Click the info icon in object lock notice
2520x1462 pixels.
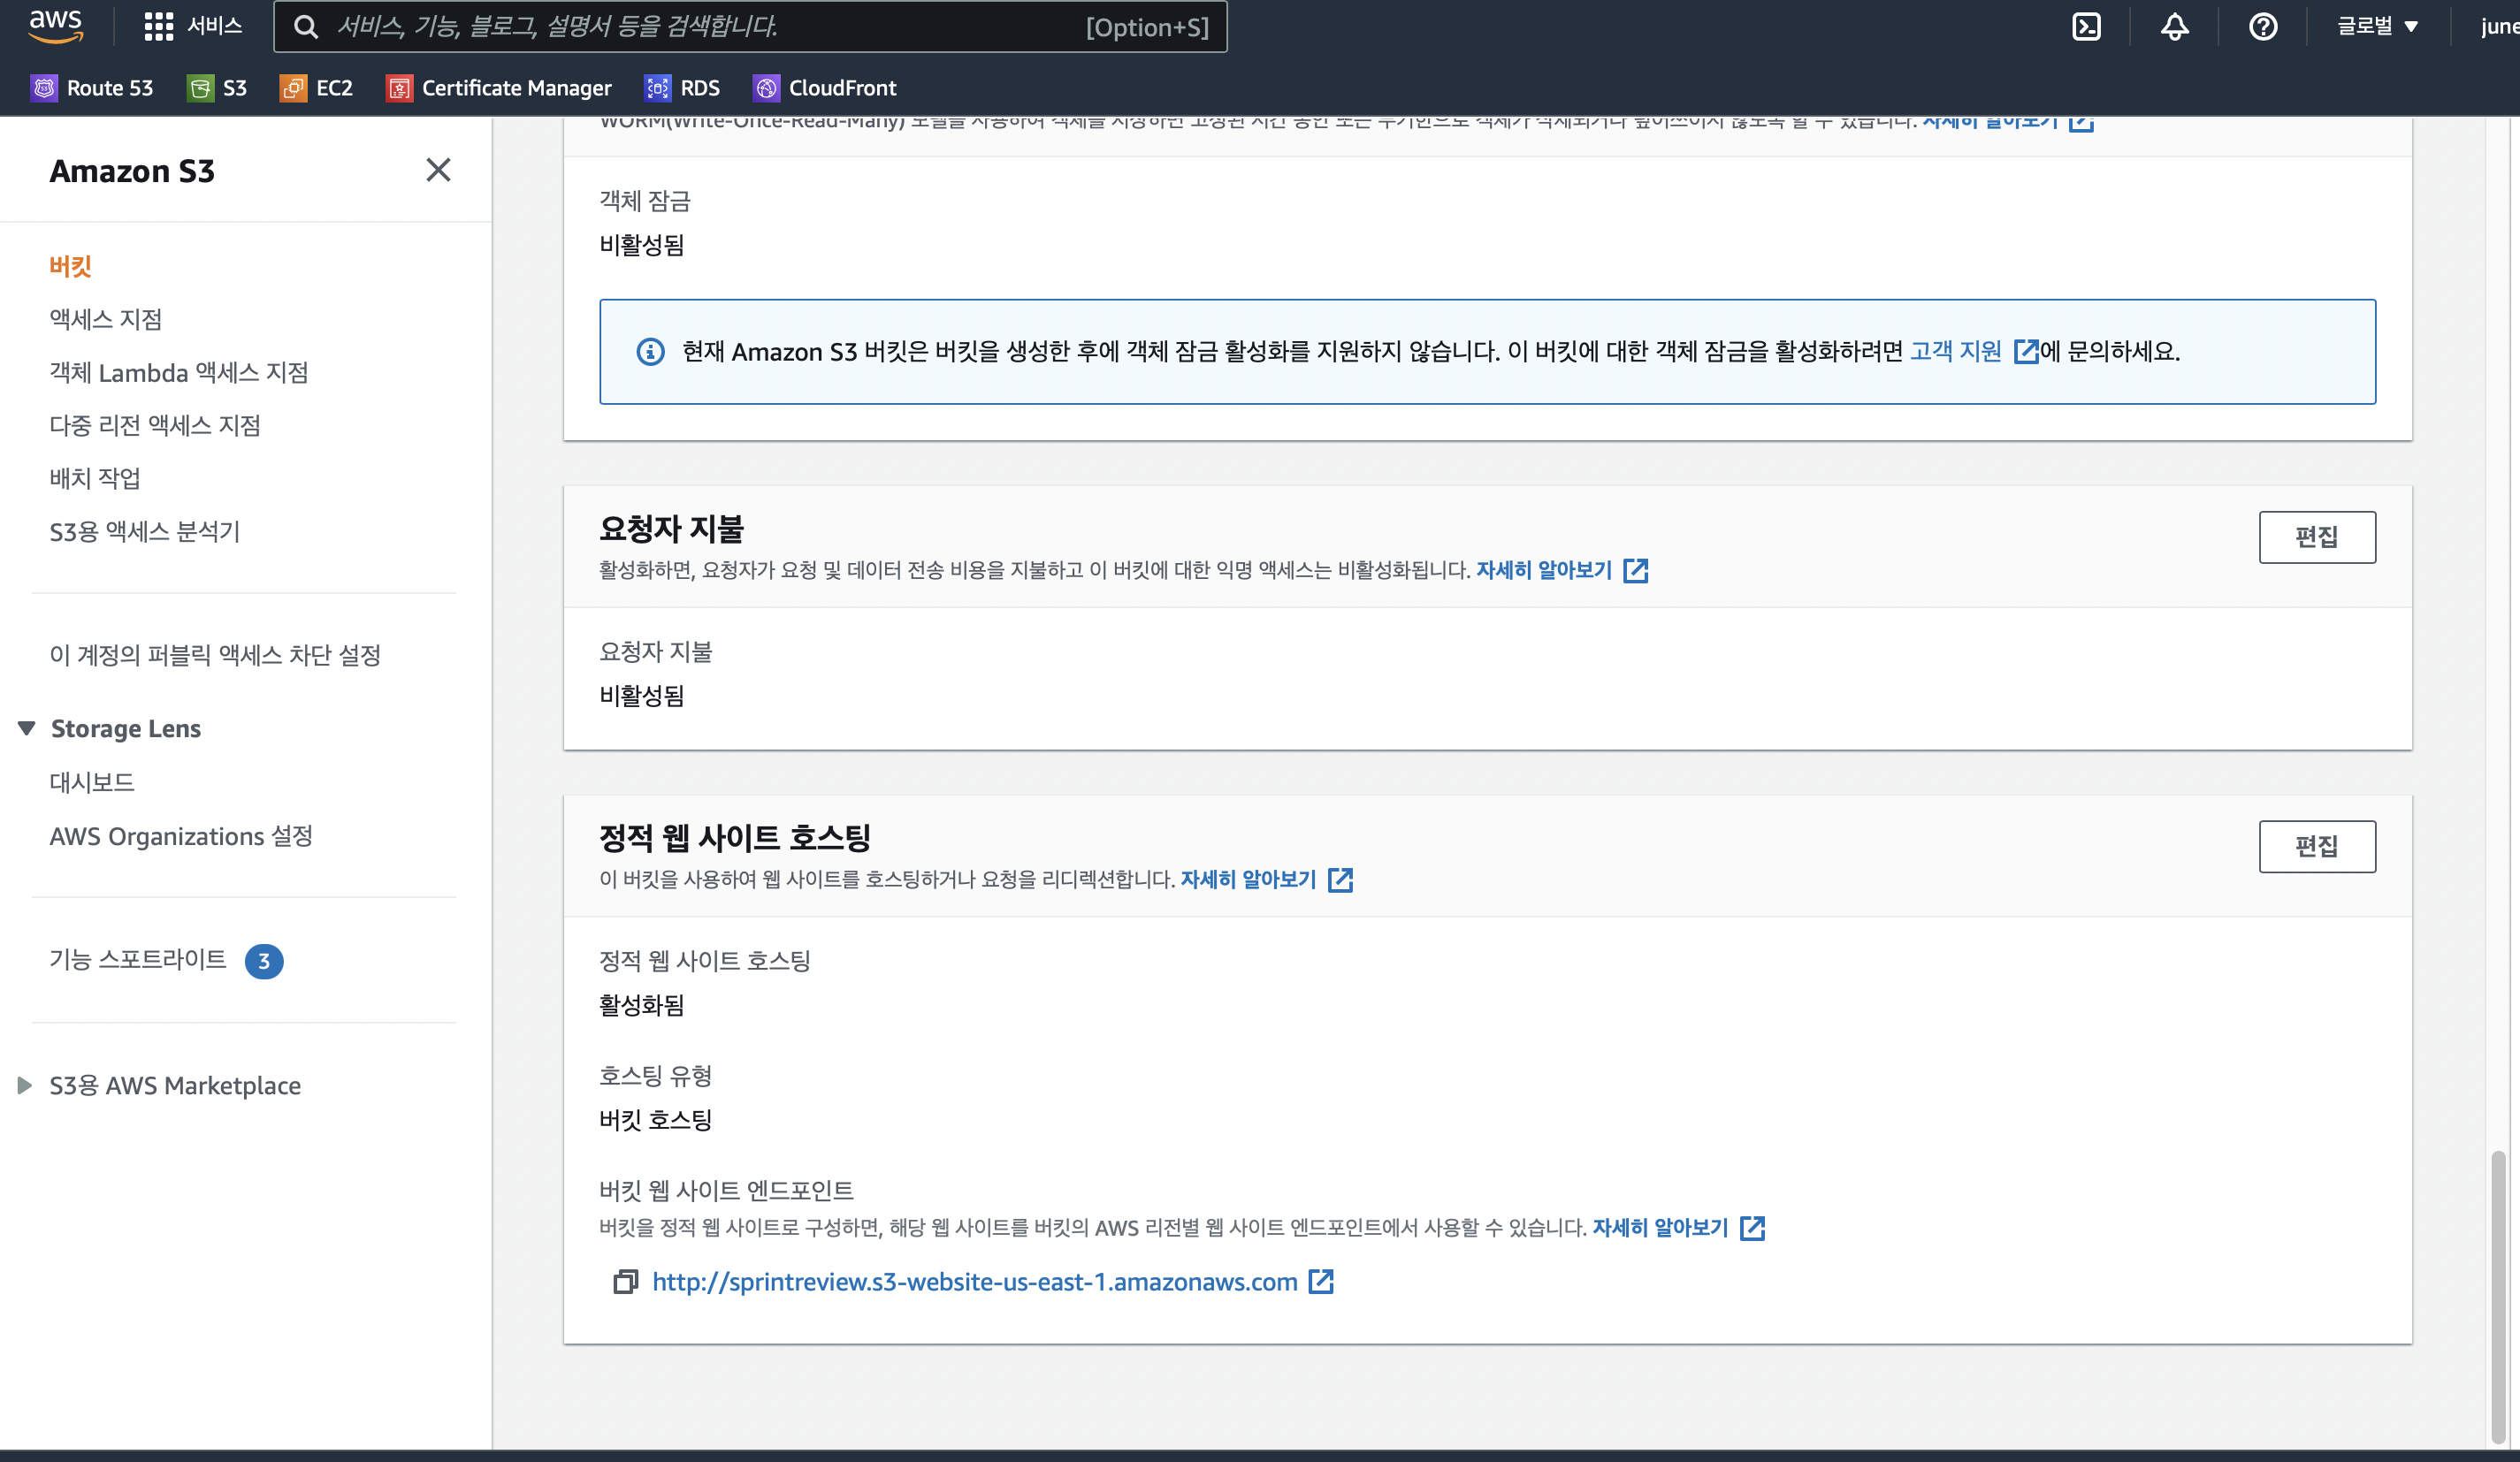650,352
